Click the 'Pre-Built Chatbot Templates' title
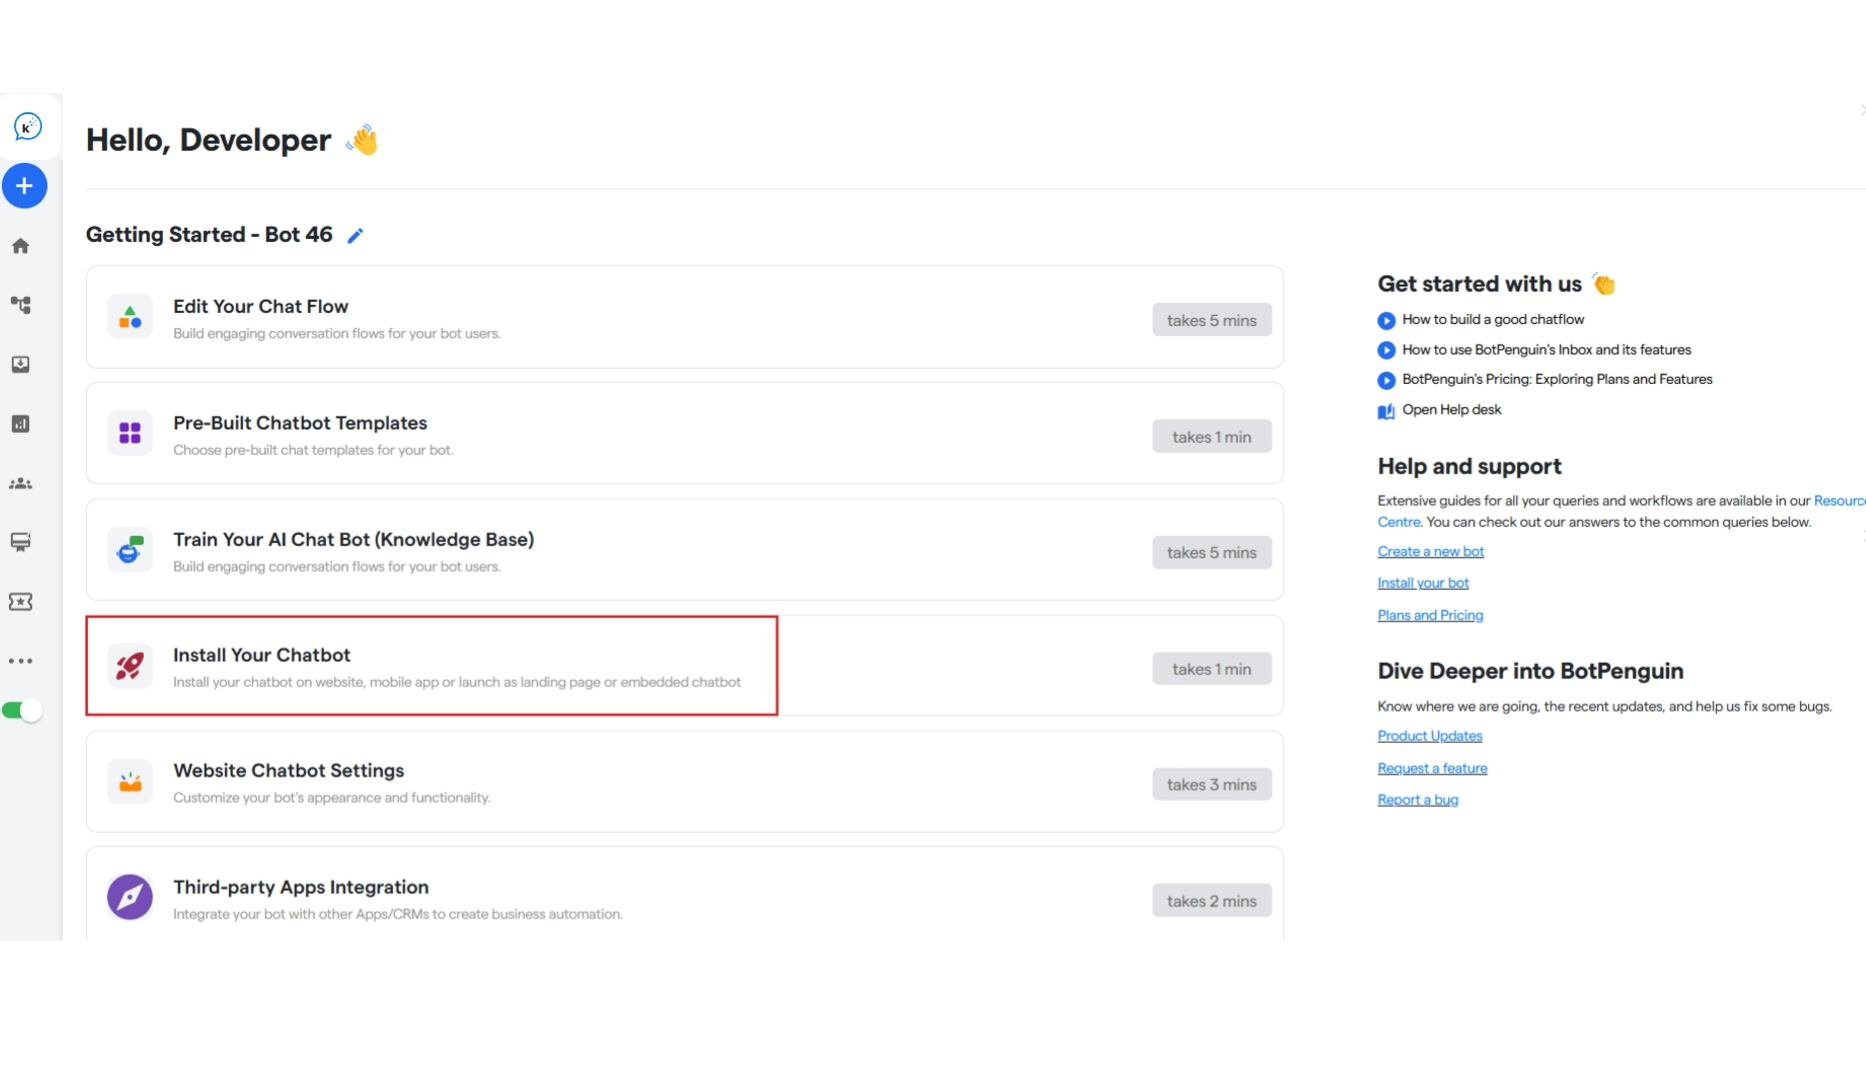The width and height of the screenshot is (1866, 1080). pyautogui.click(x=300, y=423)
